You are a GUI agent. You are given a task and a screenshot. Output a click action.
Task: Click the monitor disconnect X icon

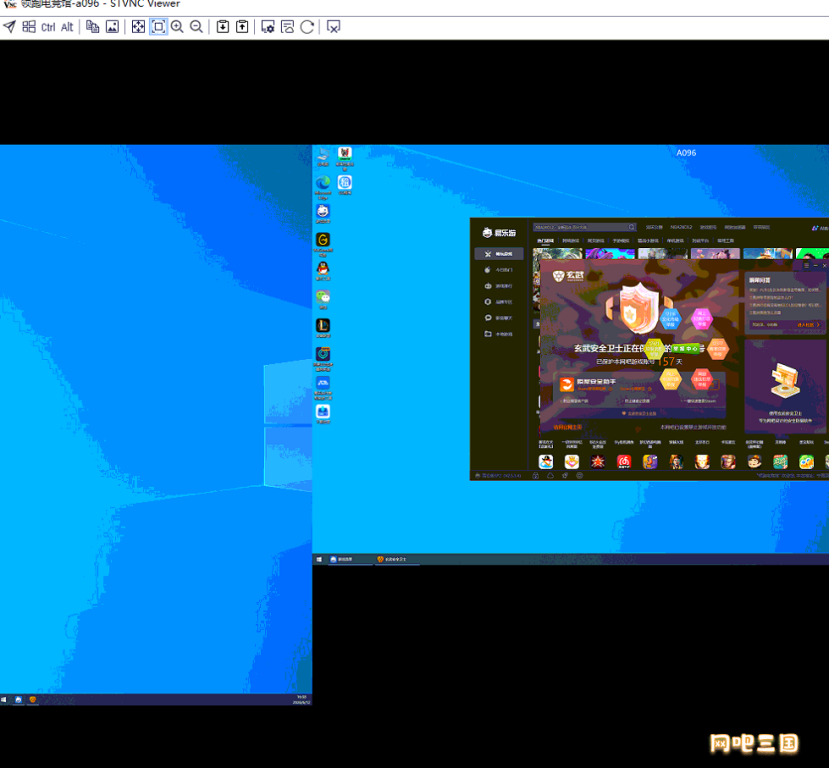(334, 26)
